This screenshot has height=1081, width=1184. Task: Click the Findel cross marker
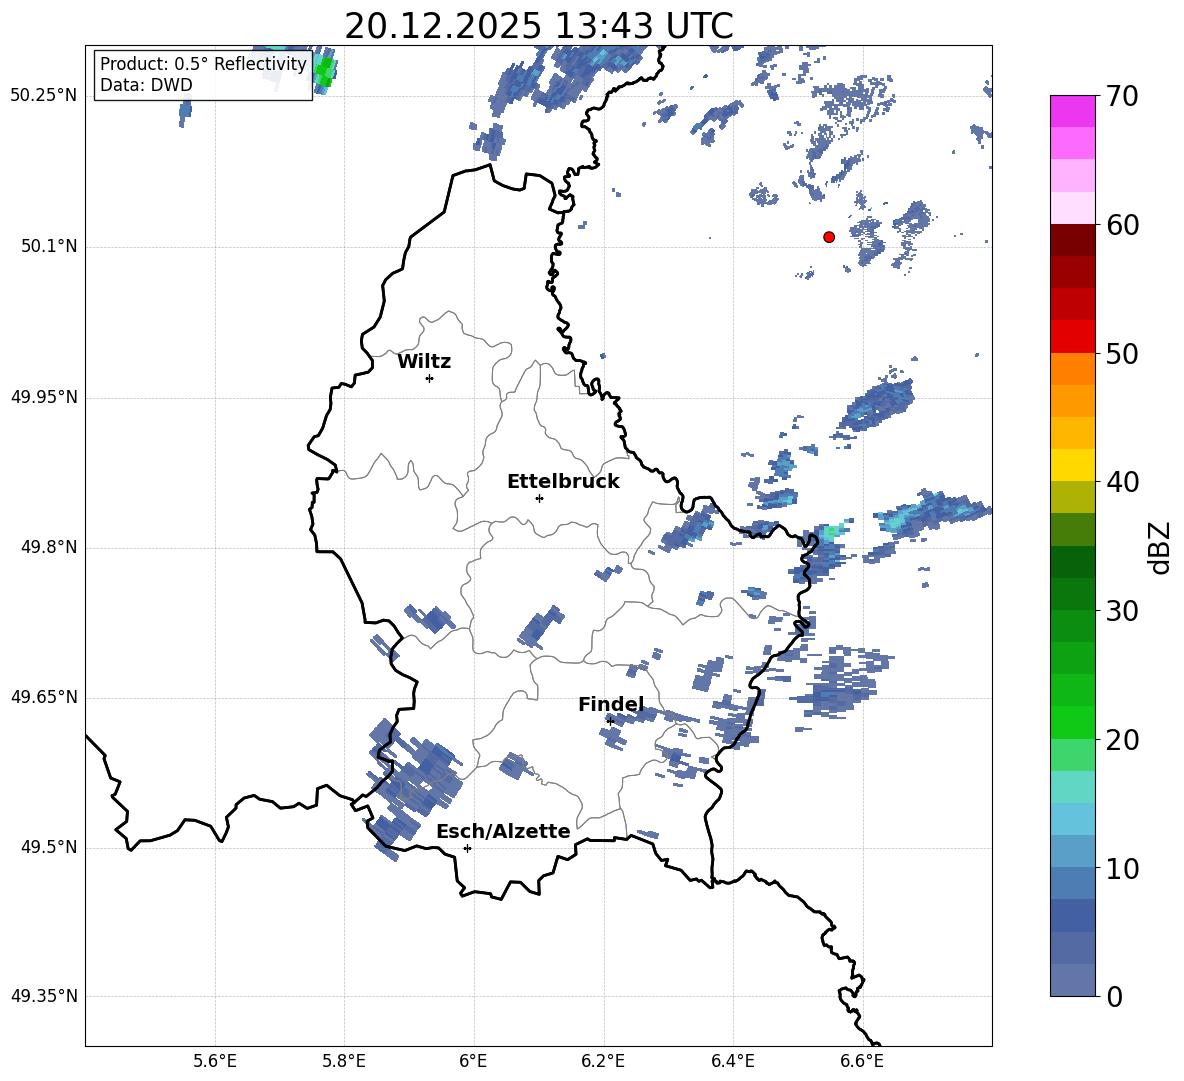[610, 722]
